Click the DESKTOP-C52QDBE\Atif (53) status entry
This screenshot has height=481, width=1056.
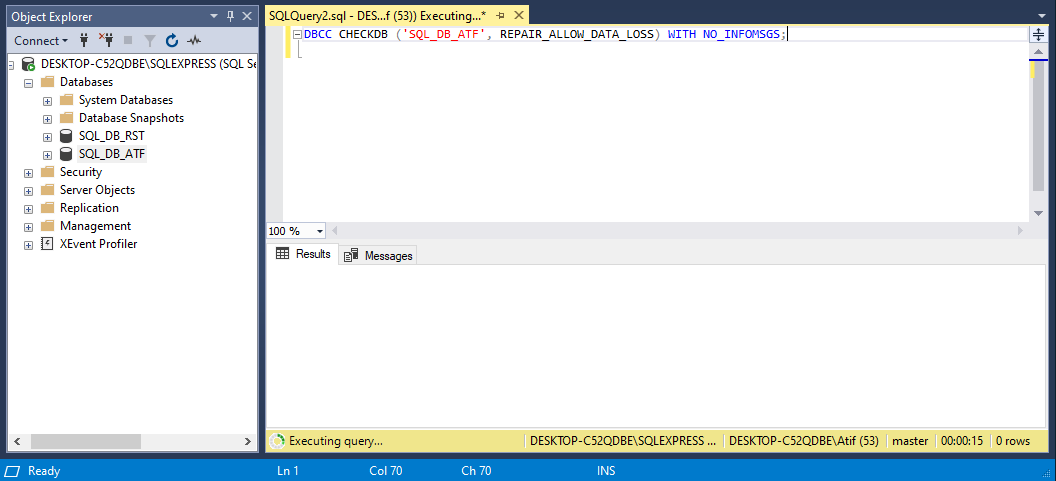click(804, 441)
